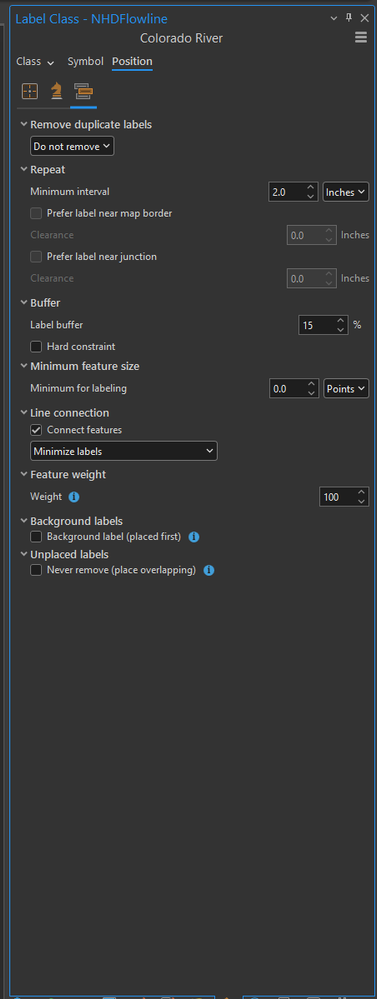377x999 pixels.
Task: Collapse the Line connection section
Action: [24, 413]
